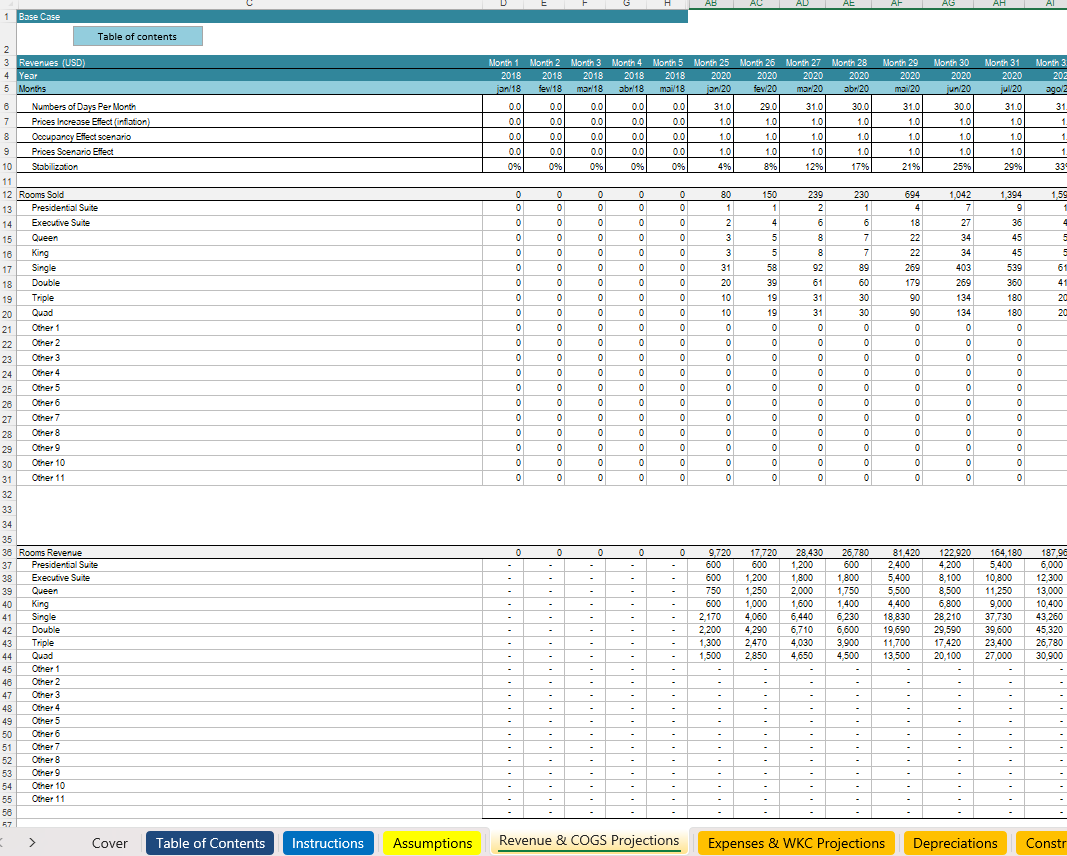1067x856 pixels.
Task: Open the Cover sheet tab
Action: click(x=109, y=843)
